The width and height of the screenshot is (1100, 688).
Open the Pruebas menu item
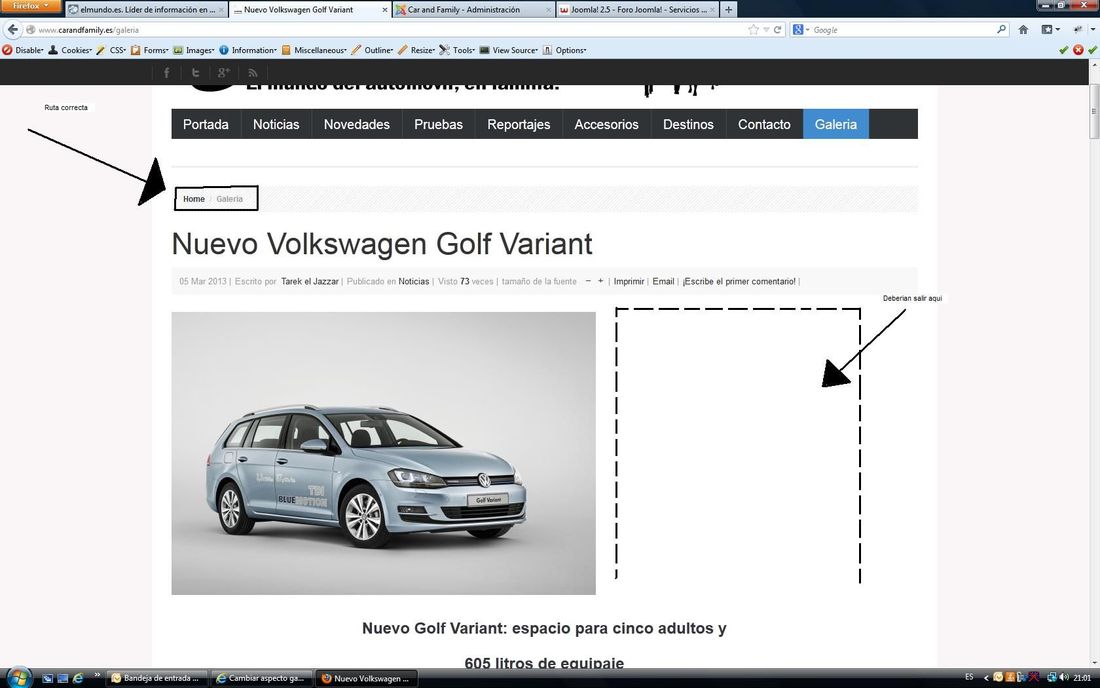click(x=438, y=124)
